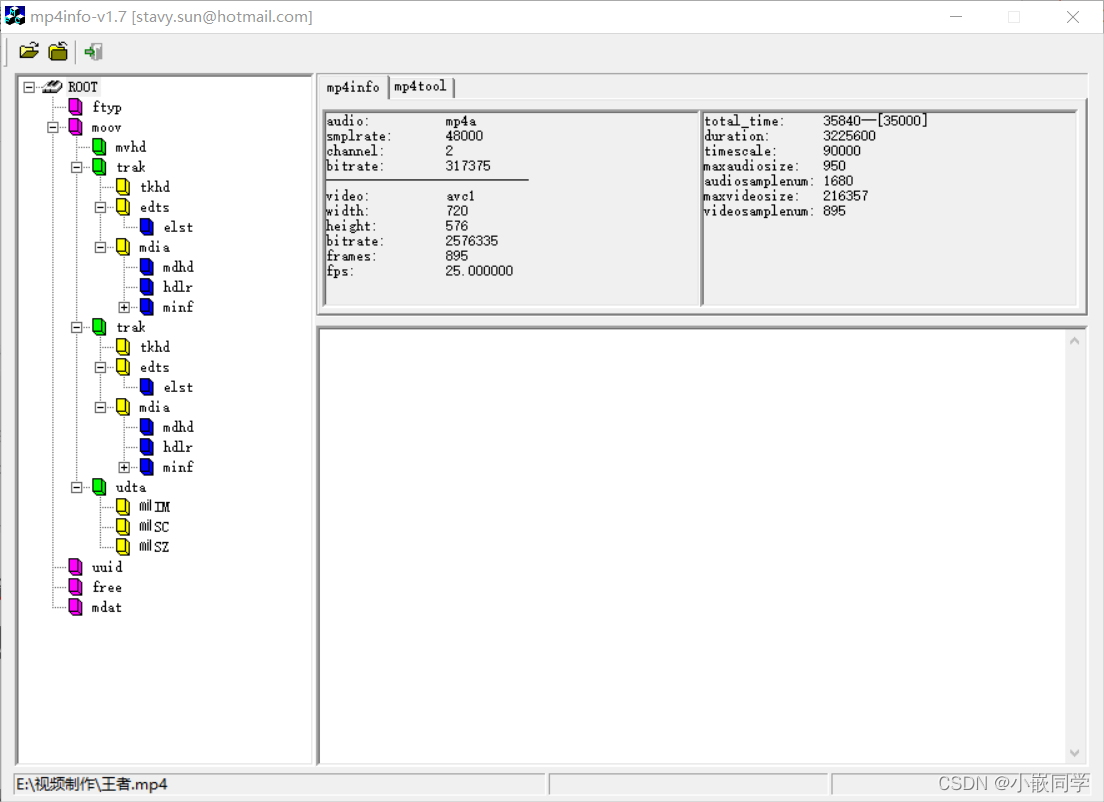Click the file path in status bar
The width and height of the screenshot is (1104, 802).
[x=92, y=784]
